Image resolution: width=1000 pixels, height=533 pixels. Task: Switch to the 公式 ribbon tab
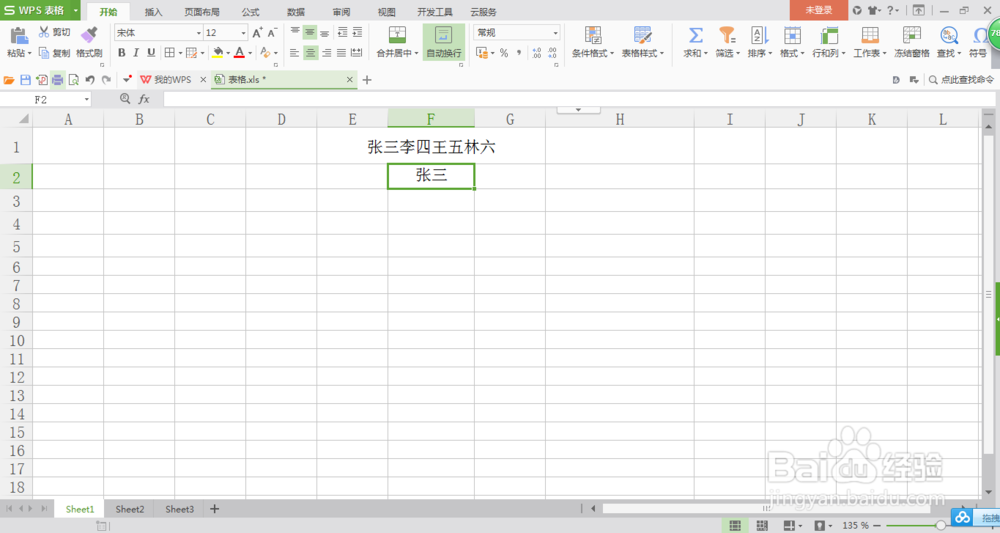(251, 11)
